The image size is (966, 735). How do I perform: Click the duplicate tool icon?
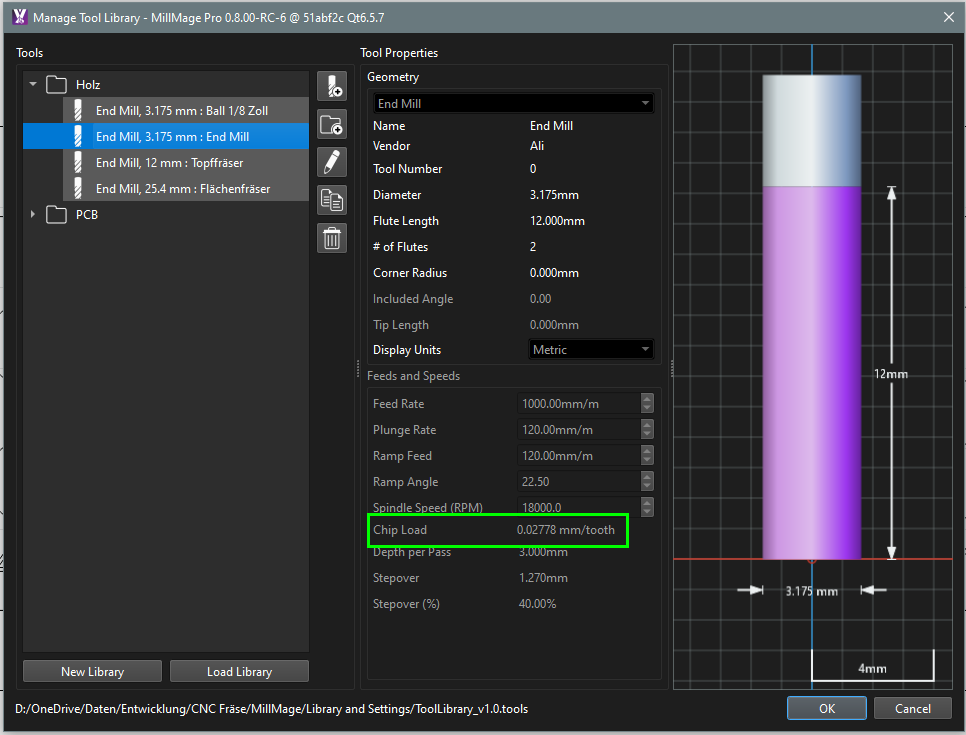tap(332, 200)
